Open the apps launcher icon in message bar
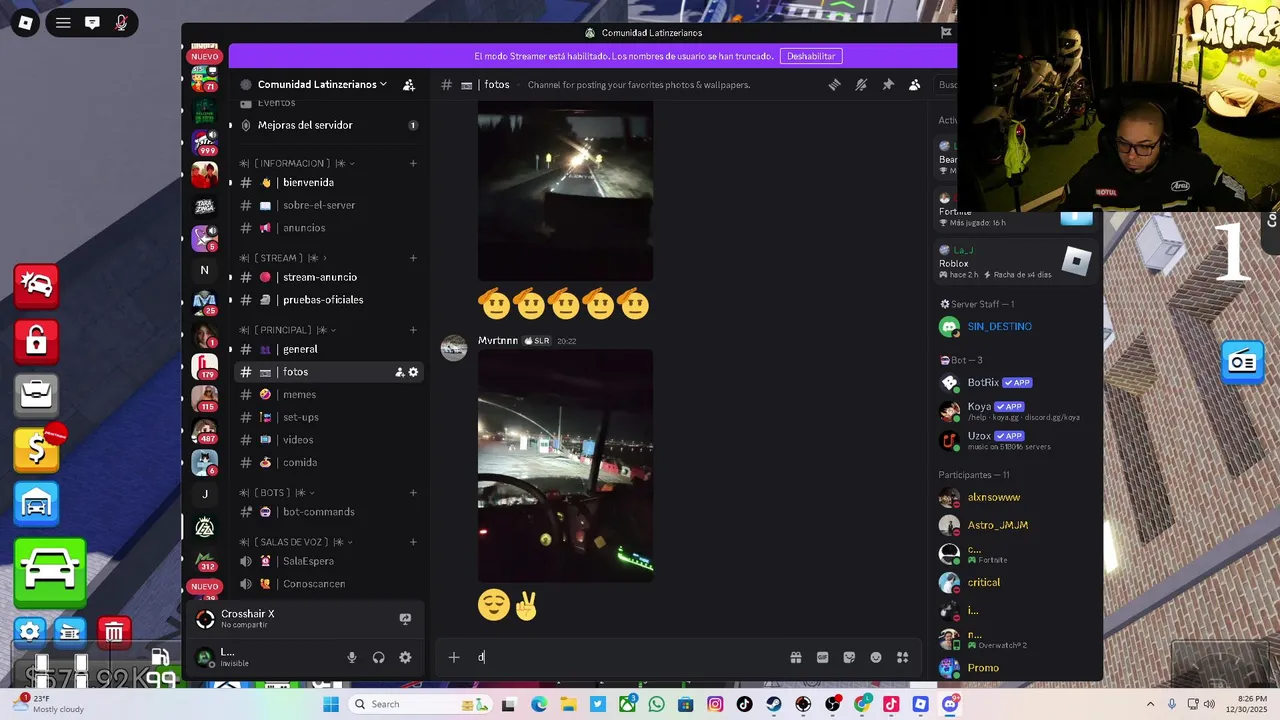This screenshot has width=1280, height=720. click(902, 657)
